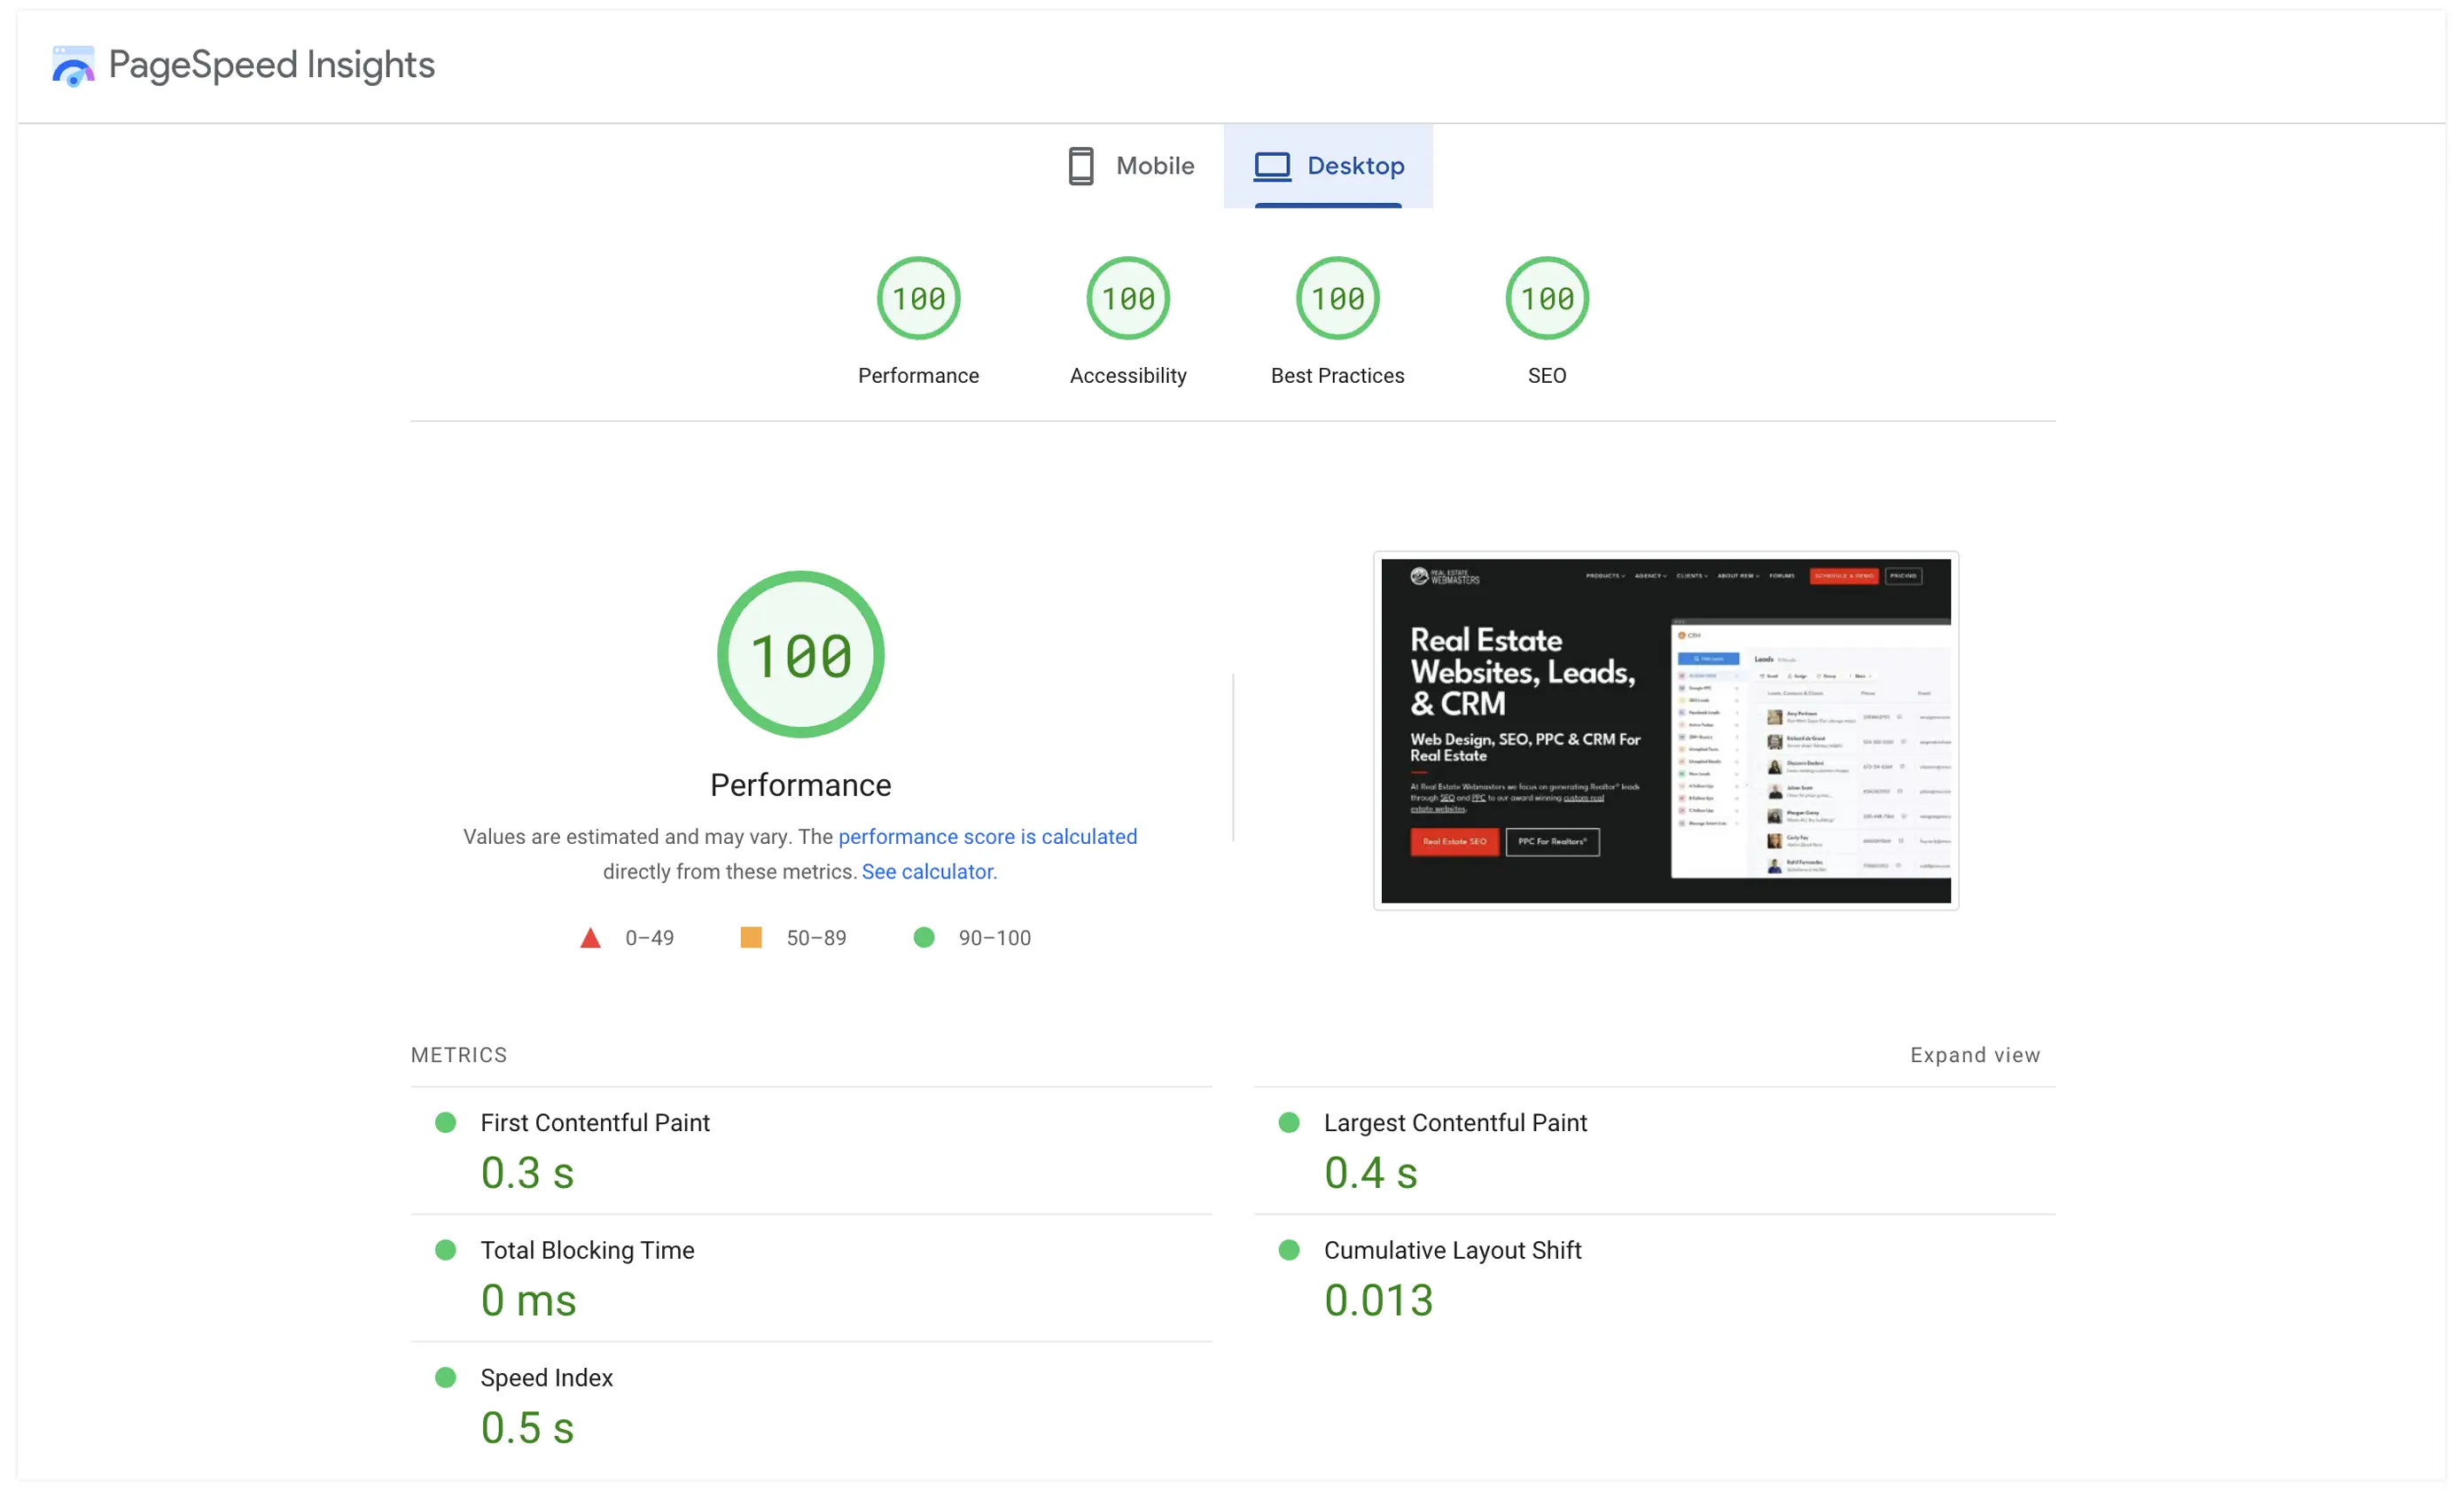Click the desktop laptop icon
The width and height of the screenshot is (2464, 1491).
click(x=1272, y=166)
